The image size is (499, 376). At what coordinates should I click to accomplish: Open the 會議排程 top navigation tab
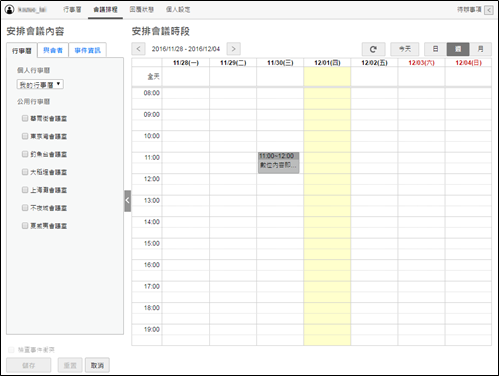pyautogui.click(x=105, y=10)
